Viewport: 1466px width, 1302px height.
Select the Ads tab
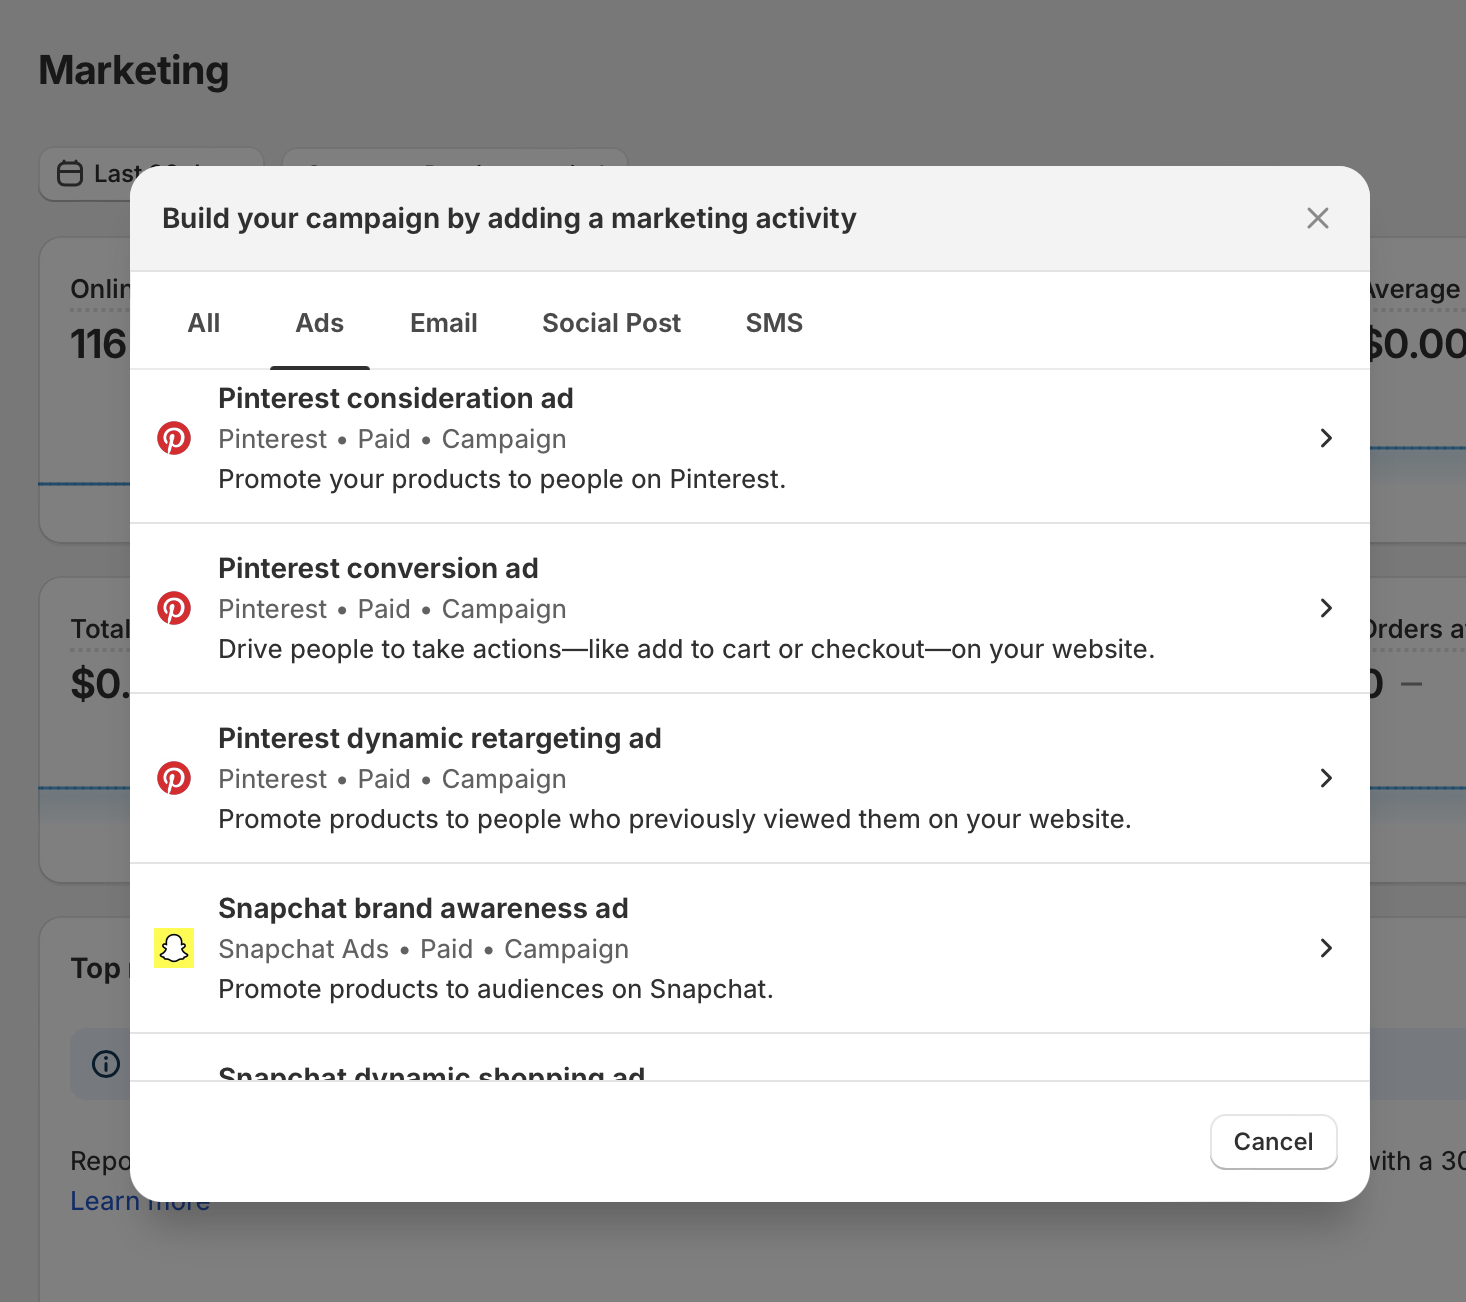tap(320, 323)
